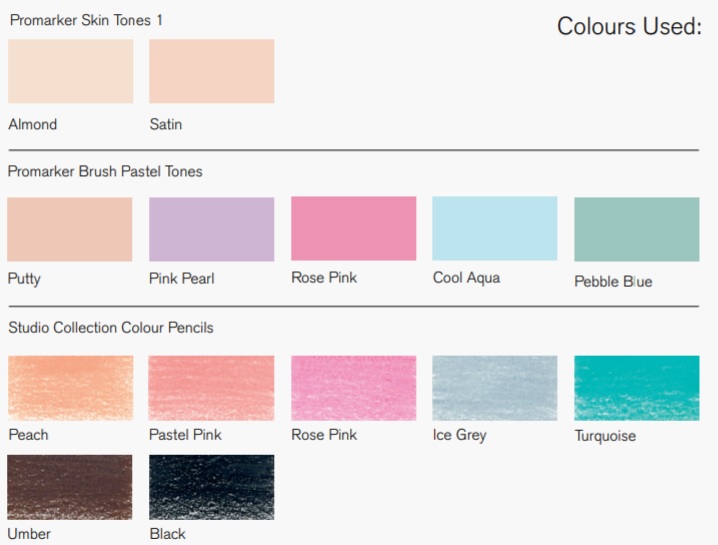Click the Turquoise label text

[605, 436]
